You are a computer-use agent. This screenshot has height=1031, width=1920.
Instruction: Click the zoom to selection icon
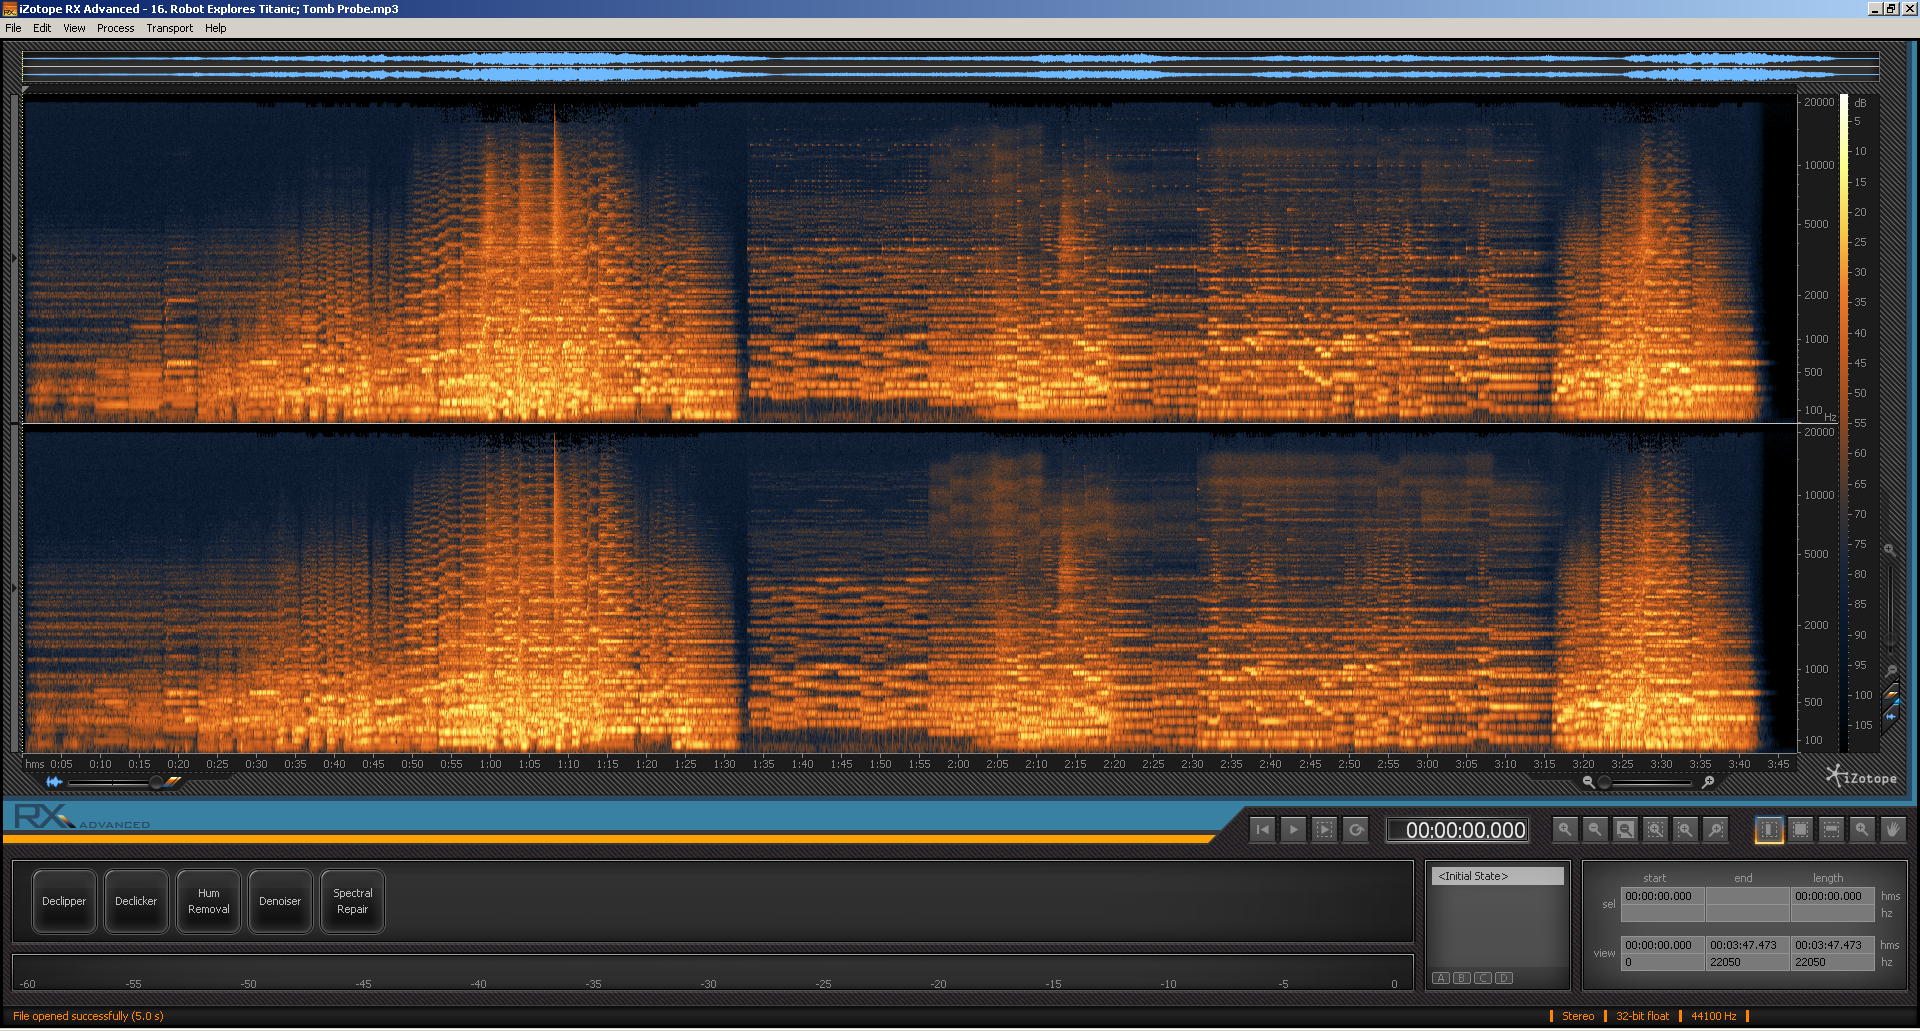(x=1655, y=829)
